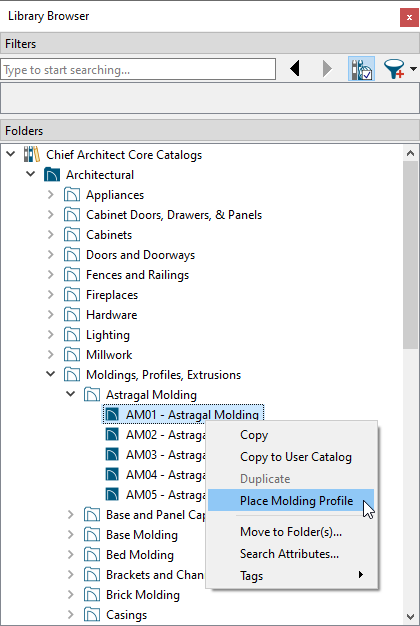
Task: Select the Fireplaces folder item
Action: click(x=112, y=295)
